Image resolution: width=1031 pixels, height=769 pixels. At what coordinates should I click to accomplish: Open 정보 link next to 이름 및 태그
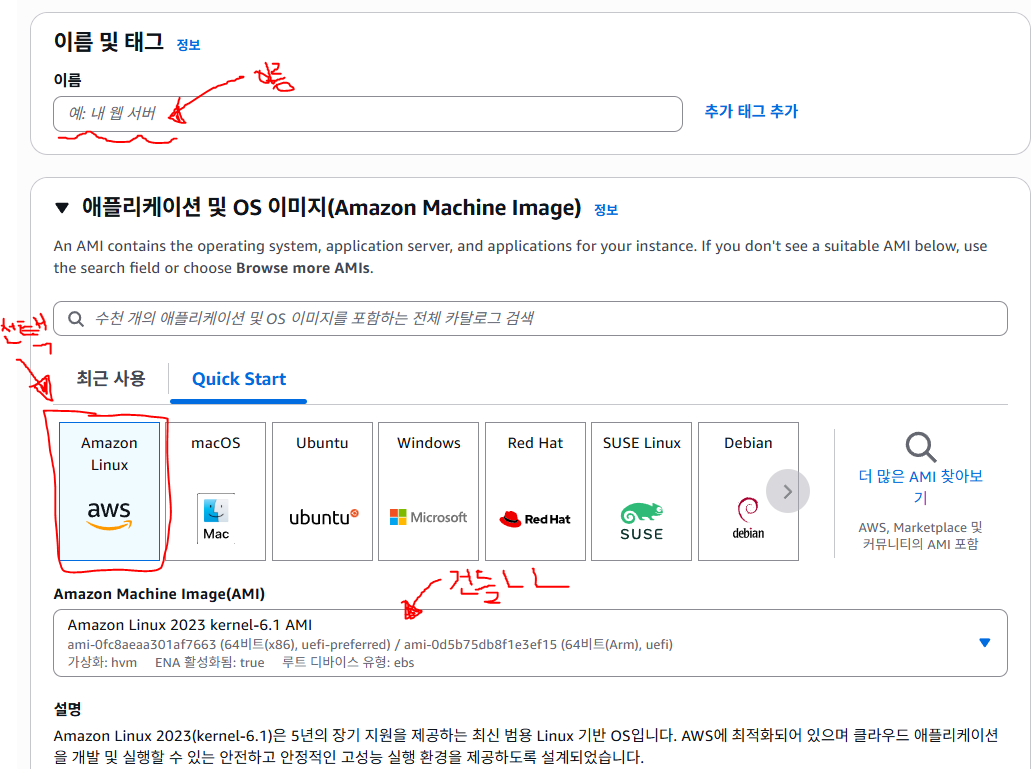(188, 45)
